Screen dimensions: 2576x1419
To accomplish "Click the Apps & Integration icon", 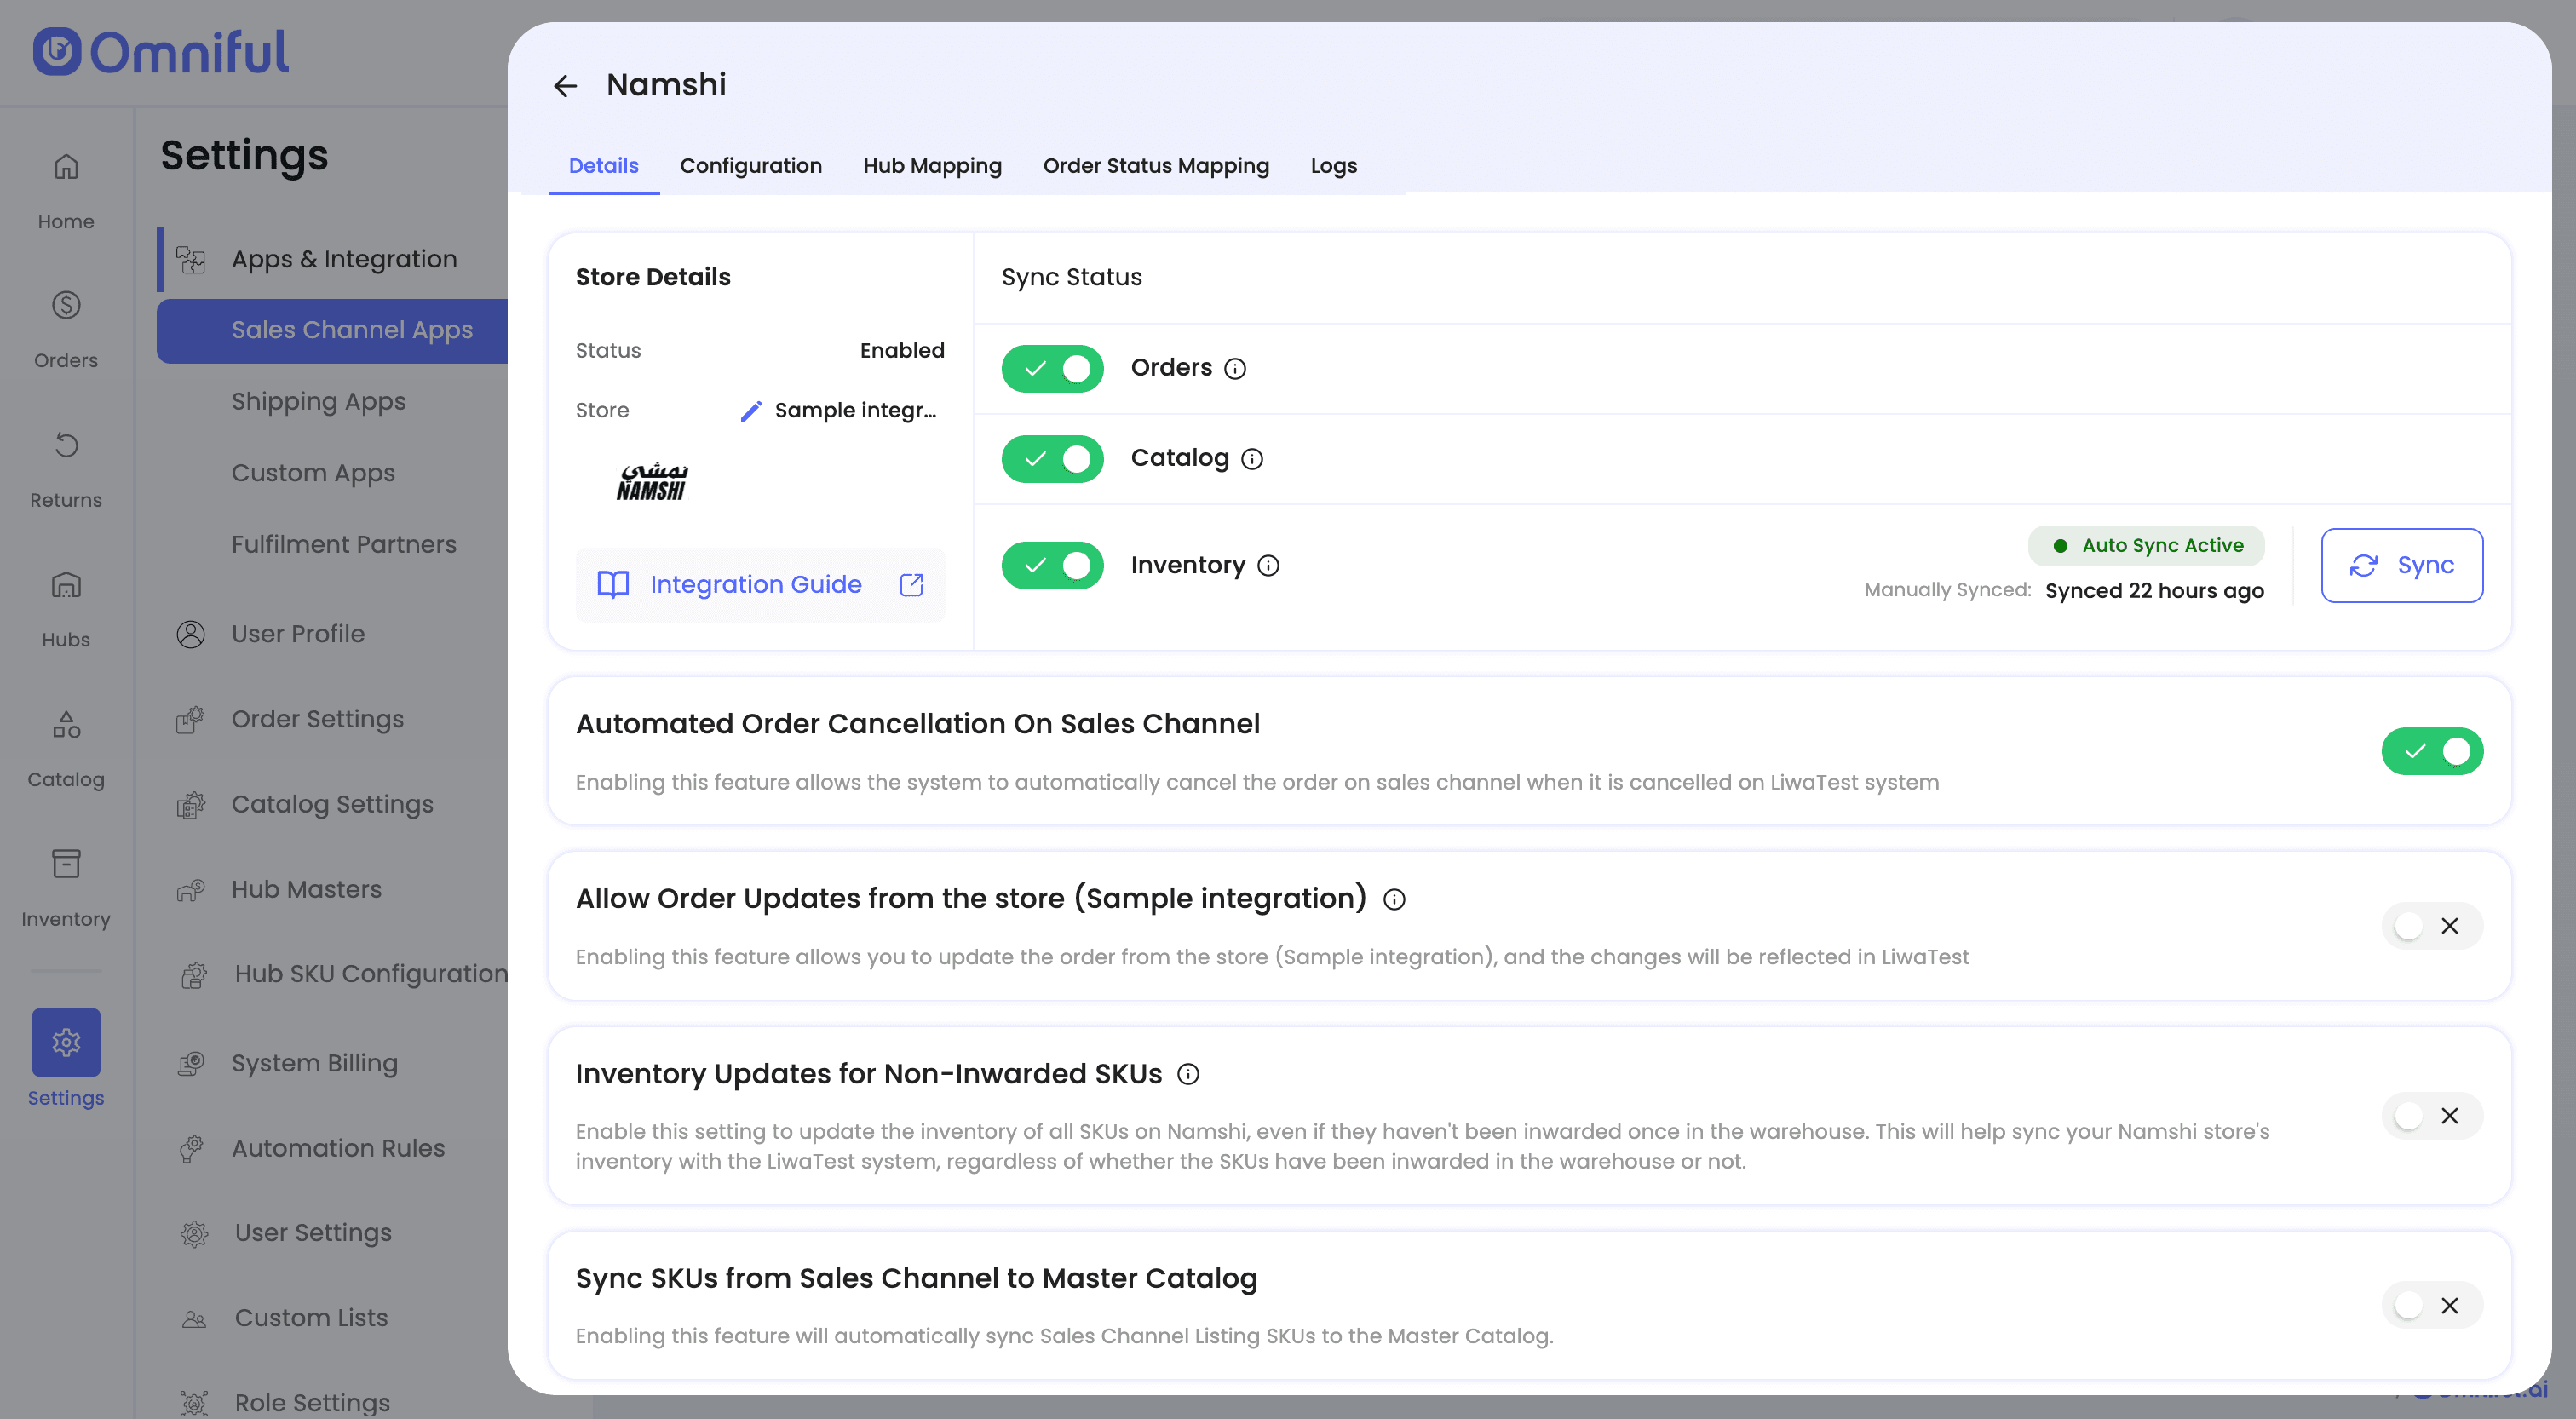I will [191, 260].
